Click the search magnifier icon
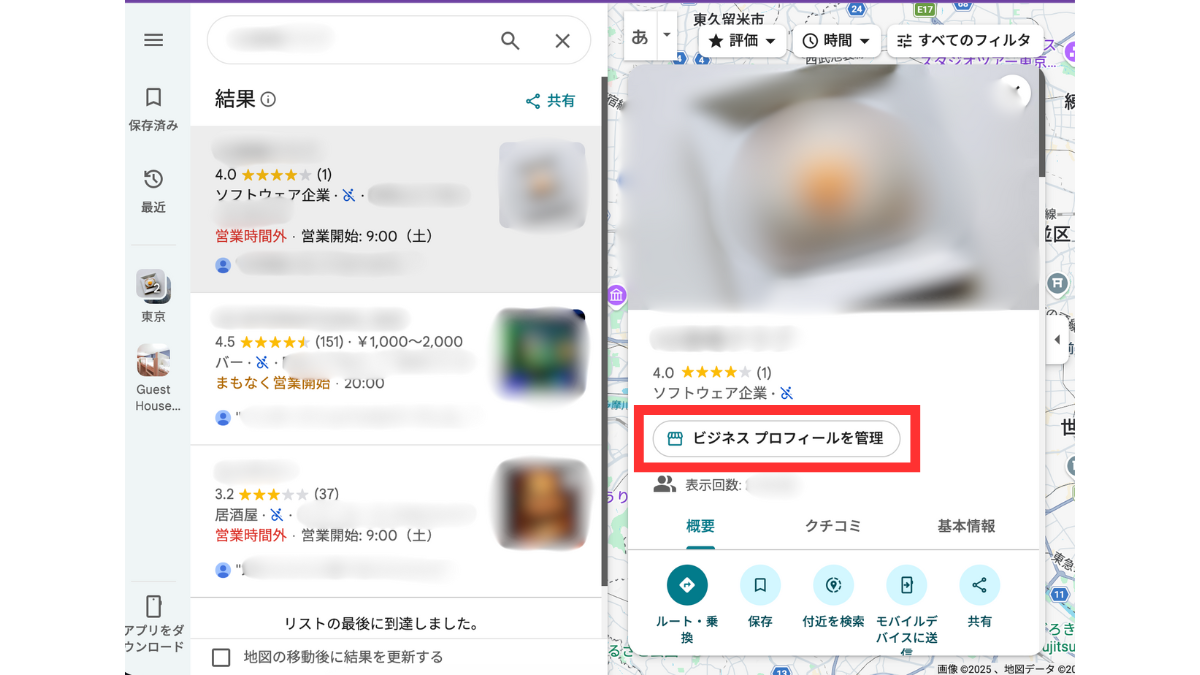Screen dimensions: 1200x675 (x=510, y=41)
